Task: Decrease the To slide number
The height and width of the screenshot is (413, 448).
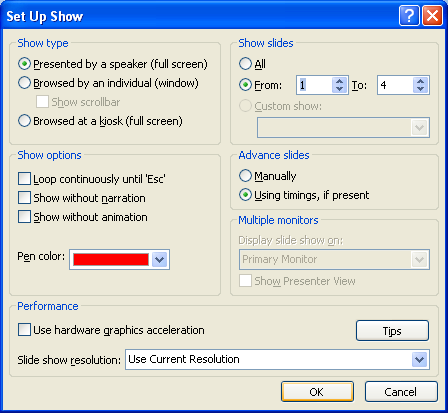Action: point(421,89)
